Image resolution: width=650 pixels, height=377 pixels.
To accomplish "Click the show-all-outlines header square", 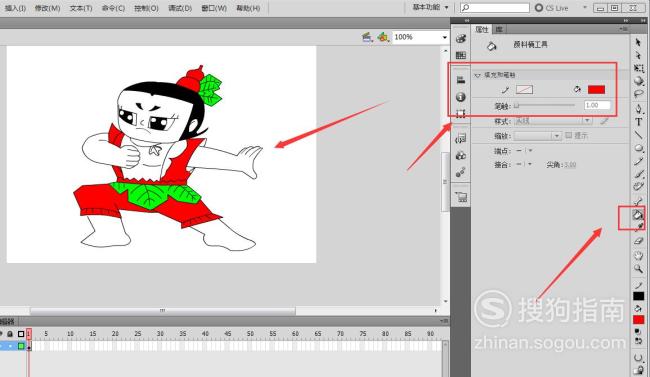I will [21, 333].
